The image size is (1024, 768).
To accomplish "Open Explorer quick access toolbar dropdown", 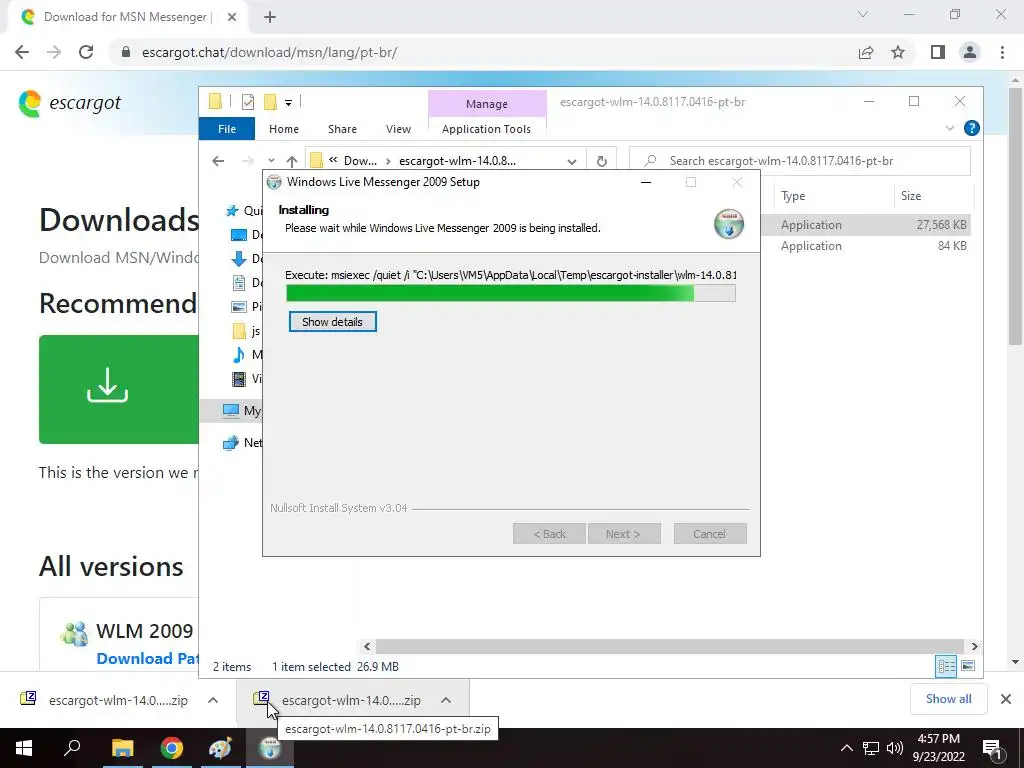I will pos(288,103).
